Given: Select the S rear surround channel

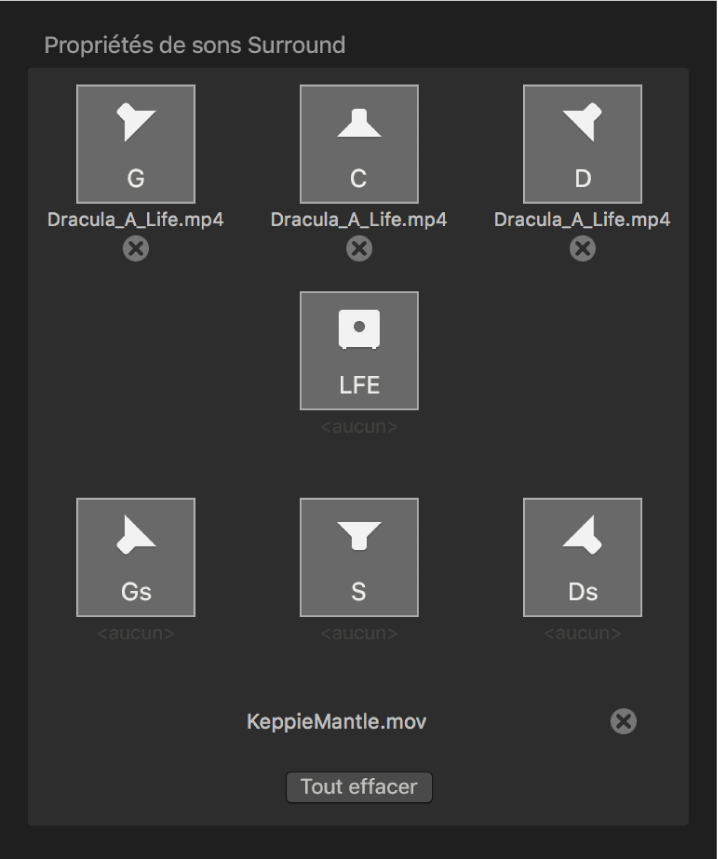Looking at the screenshot, I should 359,557.
